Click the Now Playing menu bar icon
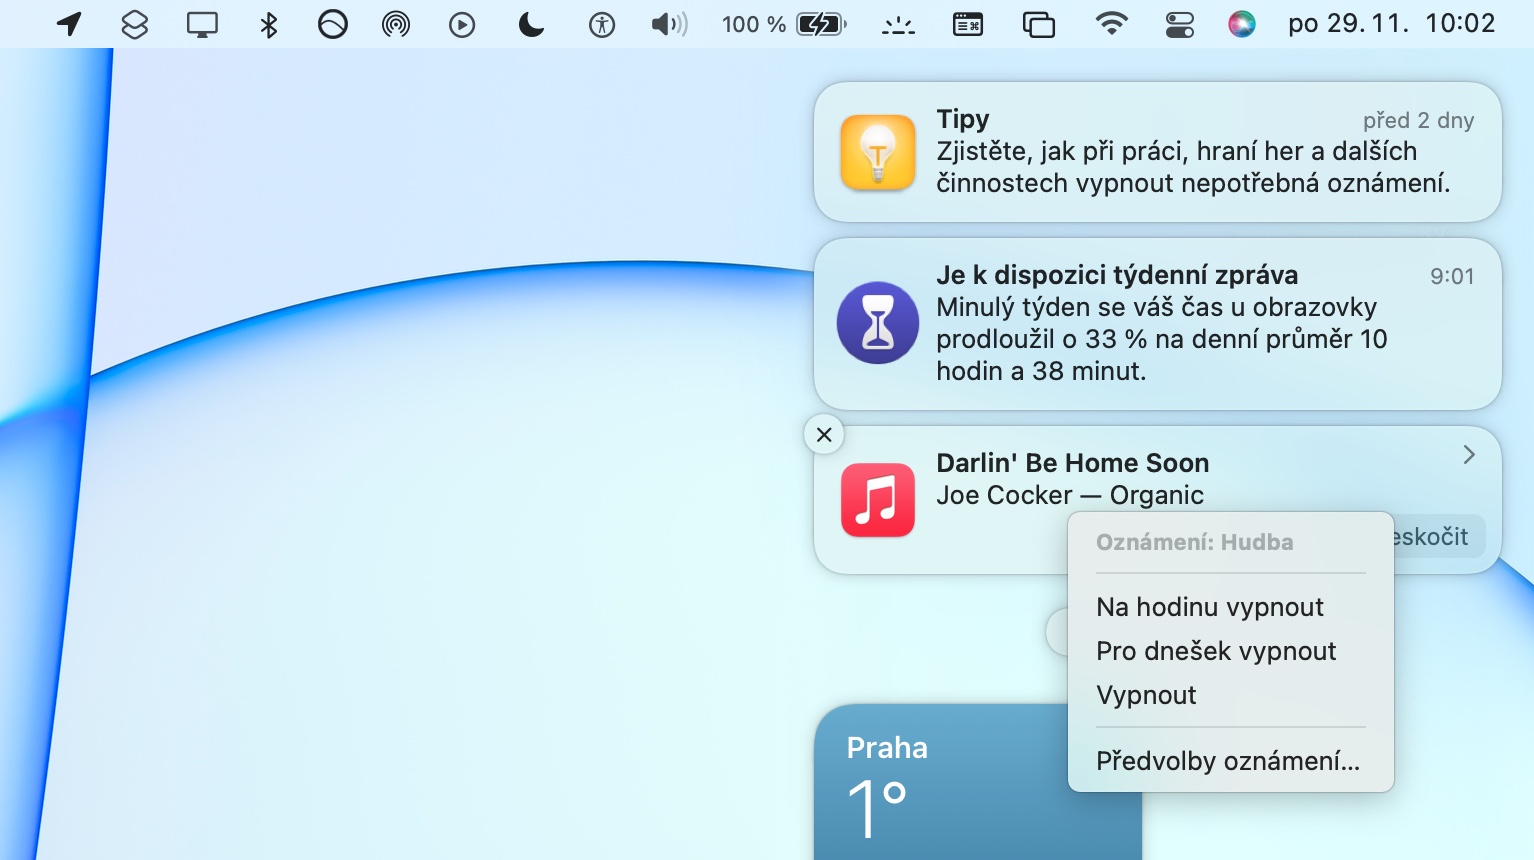 (x=462, y=24)
